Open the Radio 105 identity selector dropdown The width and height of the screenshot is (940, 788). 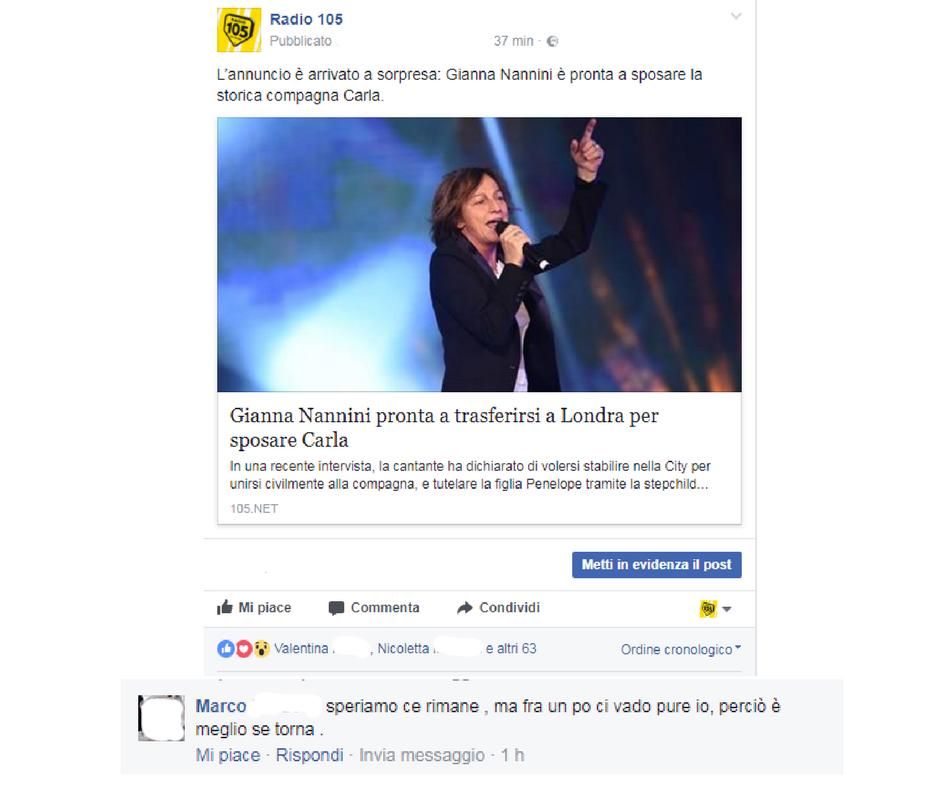click(x=716, y=609)
